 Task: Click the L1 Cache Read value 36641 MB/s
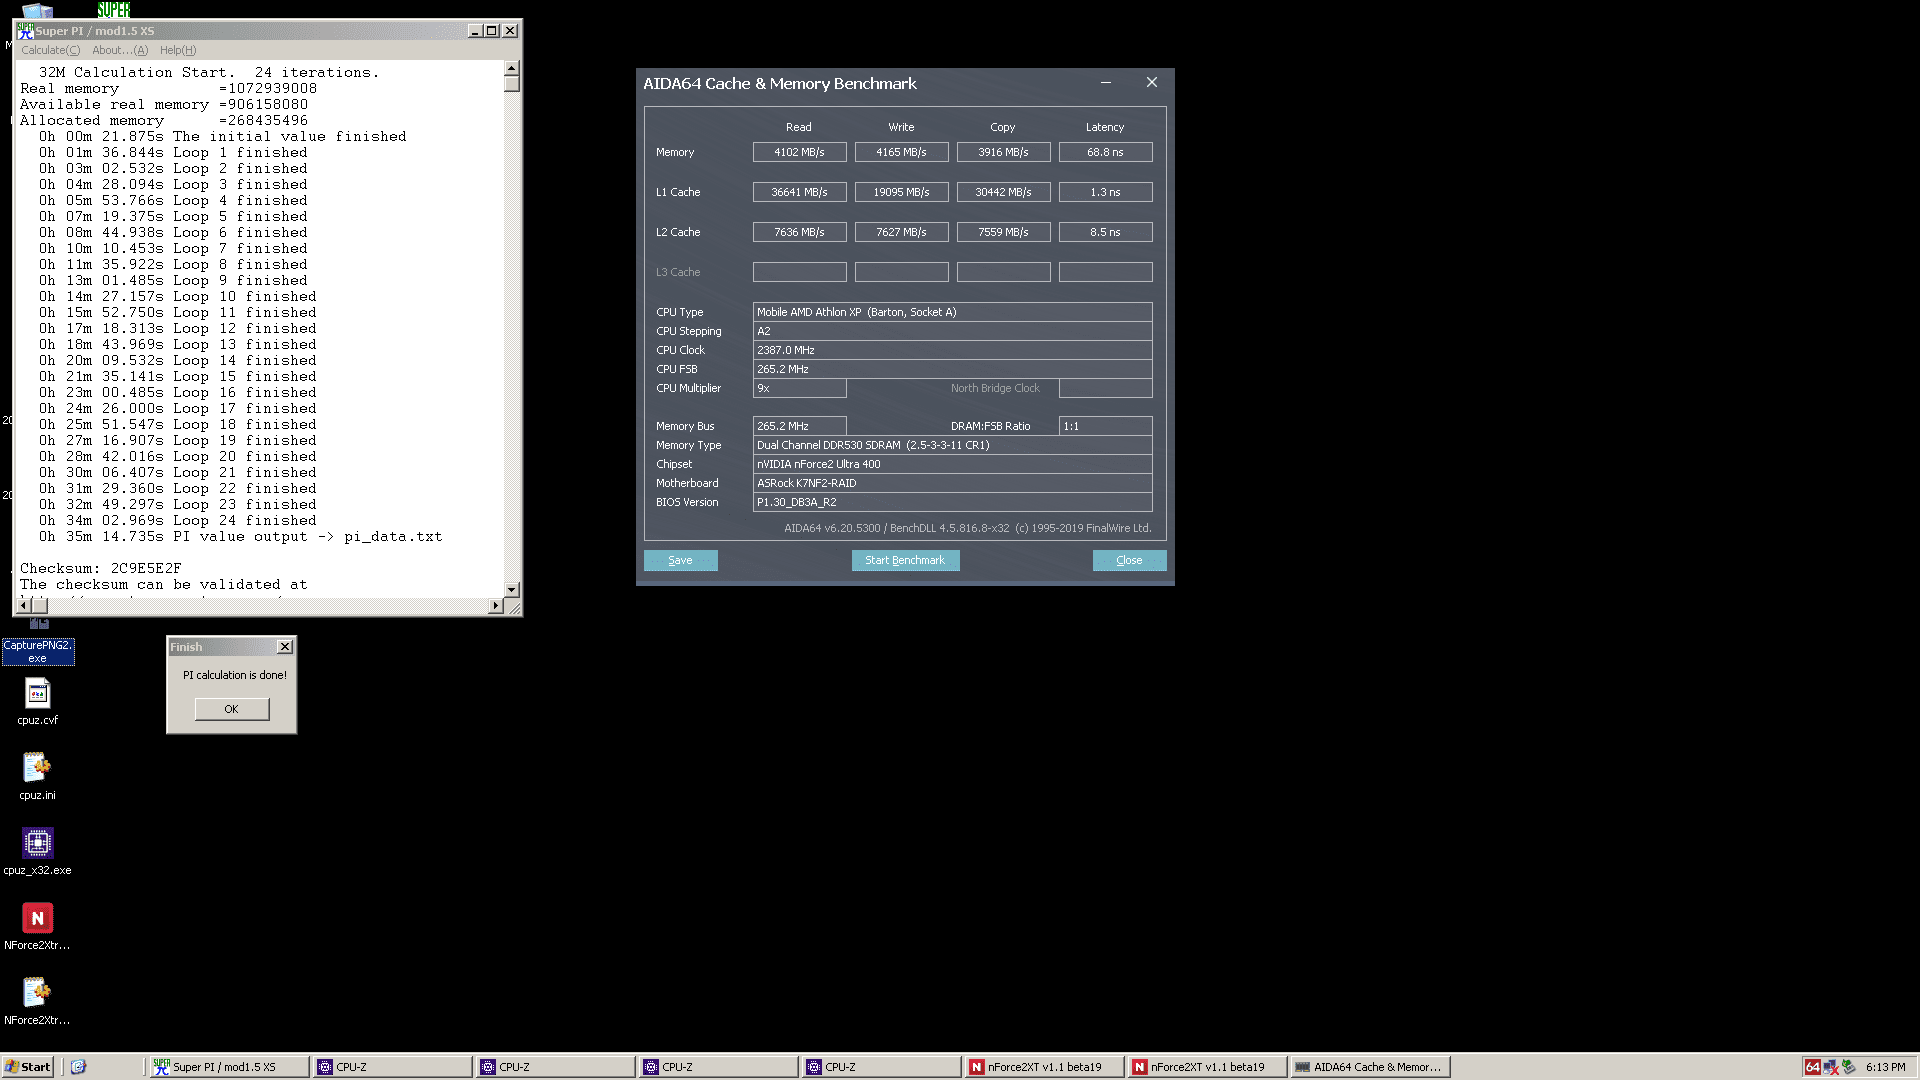(x=799, y=192)
